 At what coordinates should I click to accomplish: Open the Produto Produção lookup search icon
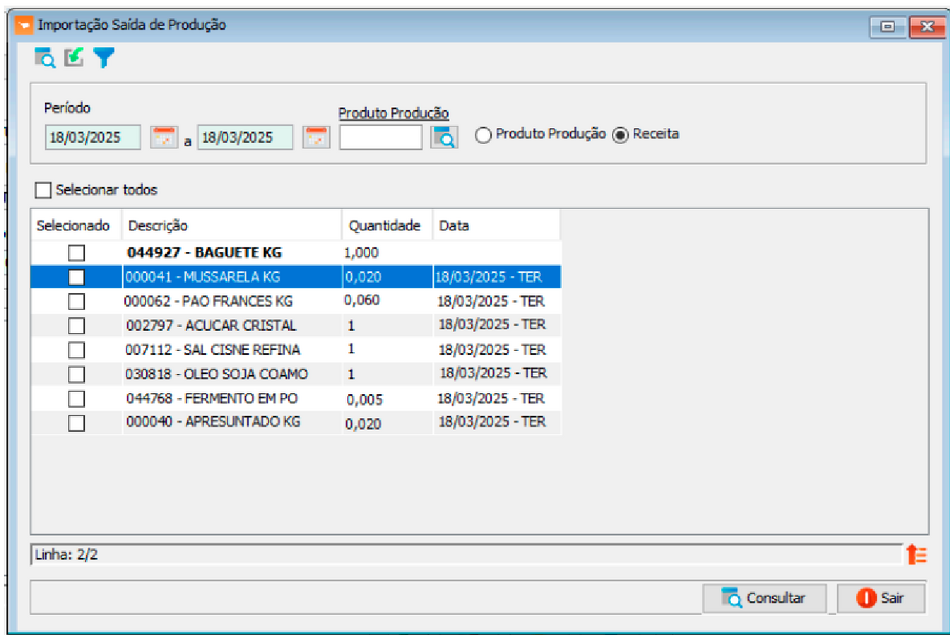coord(444,137)
